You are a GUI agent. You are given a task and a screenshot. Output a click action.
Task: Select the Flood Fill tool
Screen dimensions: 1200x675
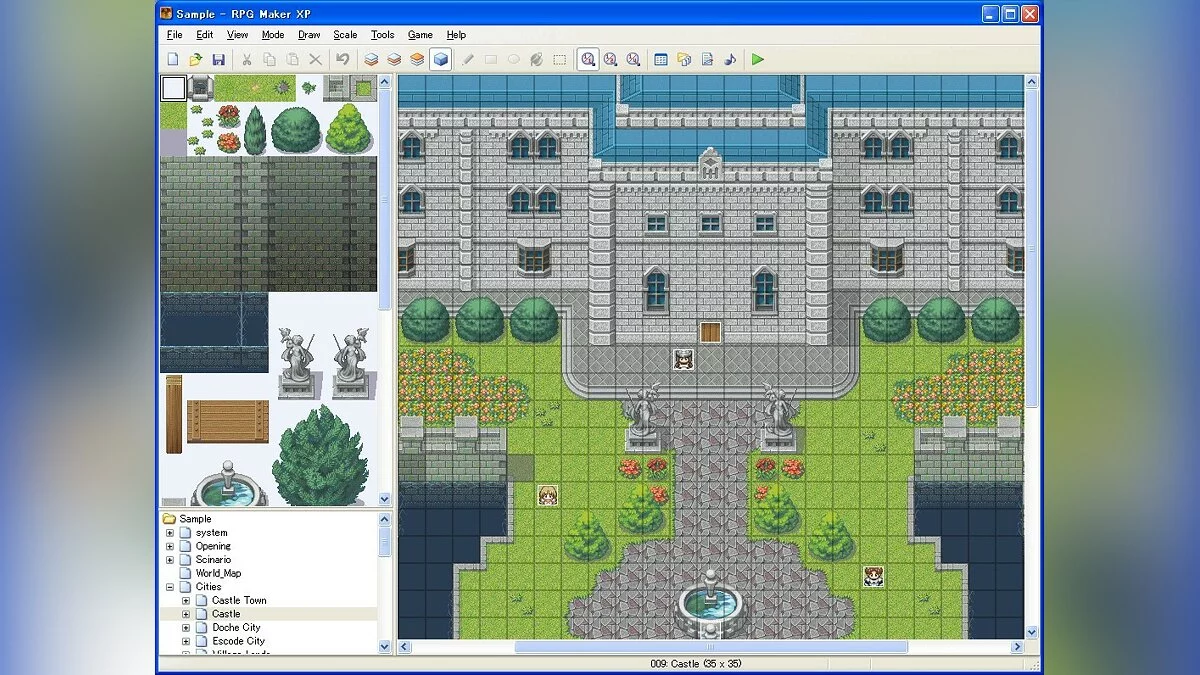536,60
